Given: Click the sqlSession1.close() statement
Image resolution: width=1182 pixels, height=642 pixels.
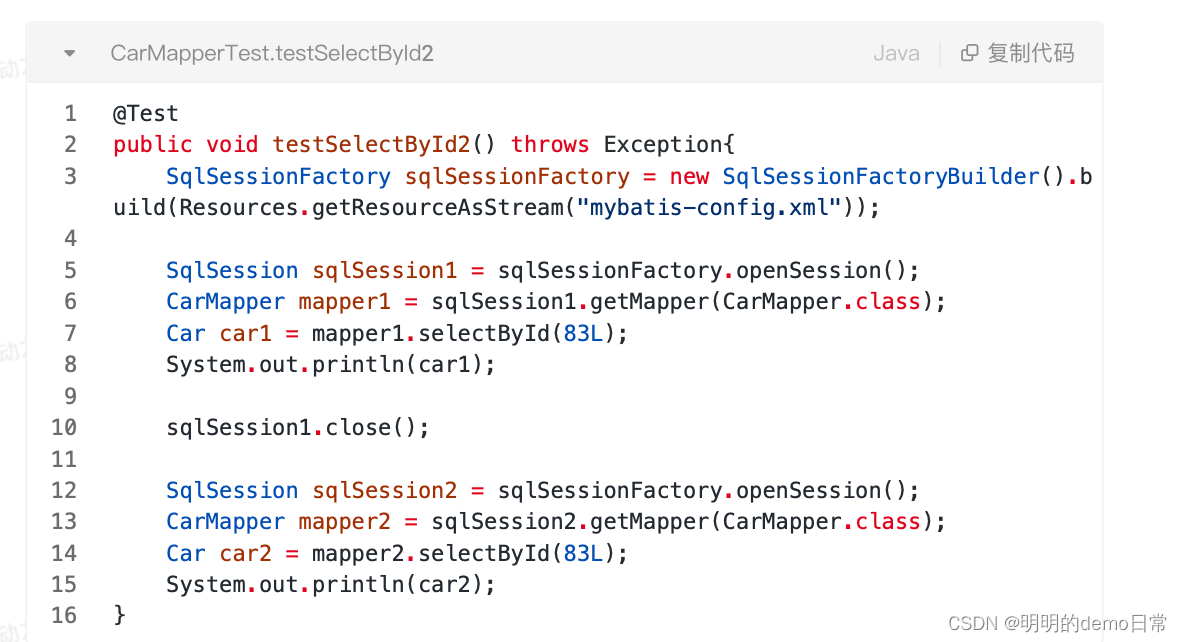Looking at the screenshot, I should point(298,427).
